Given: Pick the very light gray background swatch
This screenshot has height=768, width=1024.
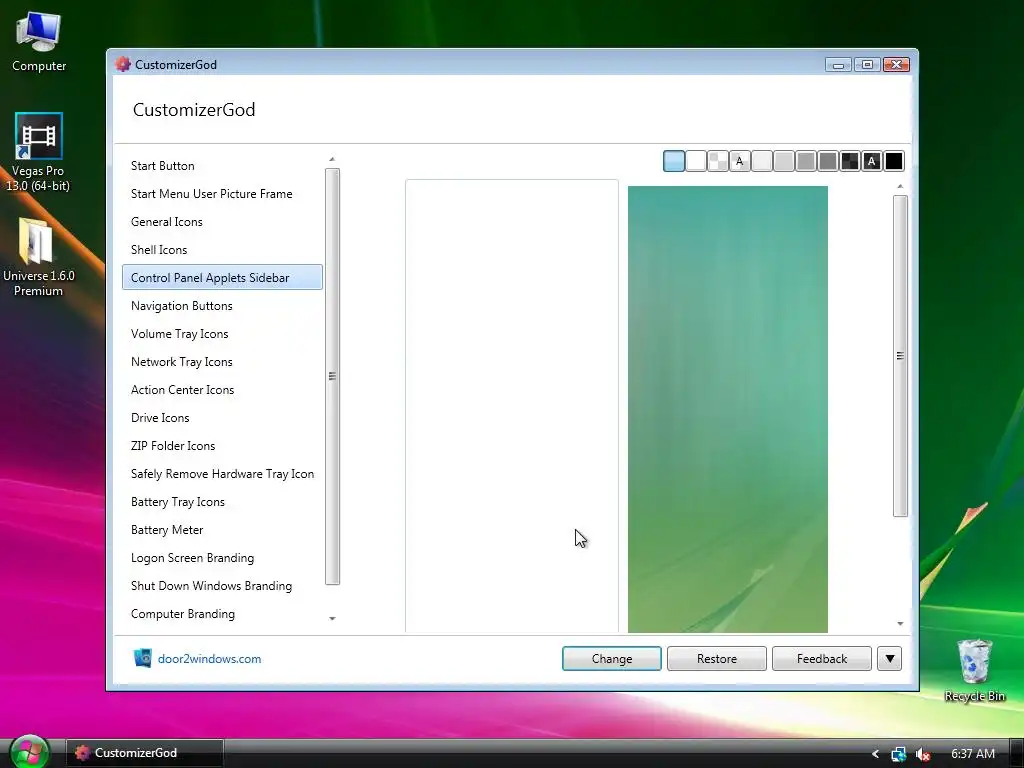Looking at the screenshot, I should click(762, 161).
